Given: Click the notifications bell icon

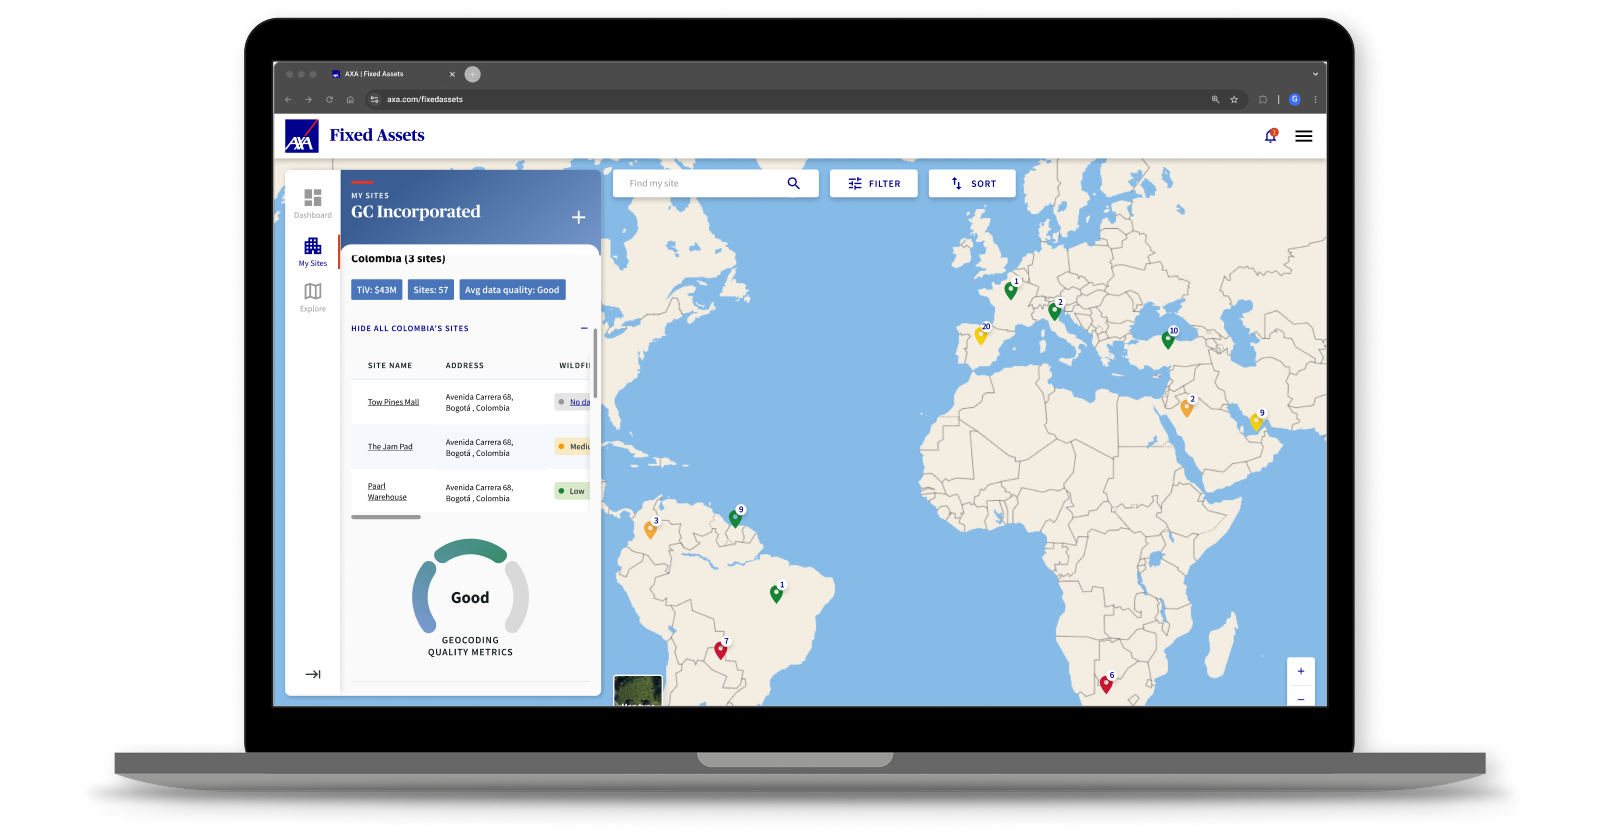Looking at the screenshot, I should (1270, 136).
